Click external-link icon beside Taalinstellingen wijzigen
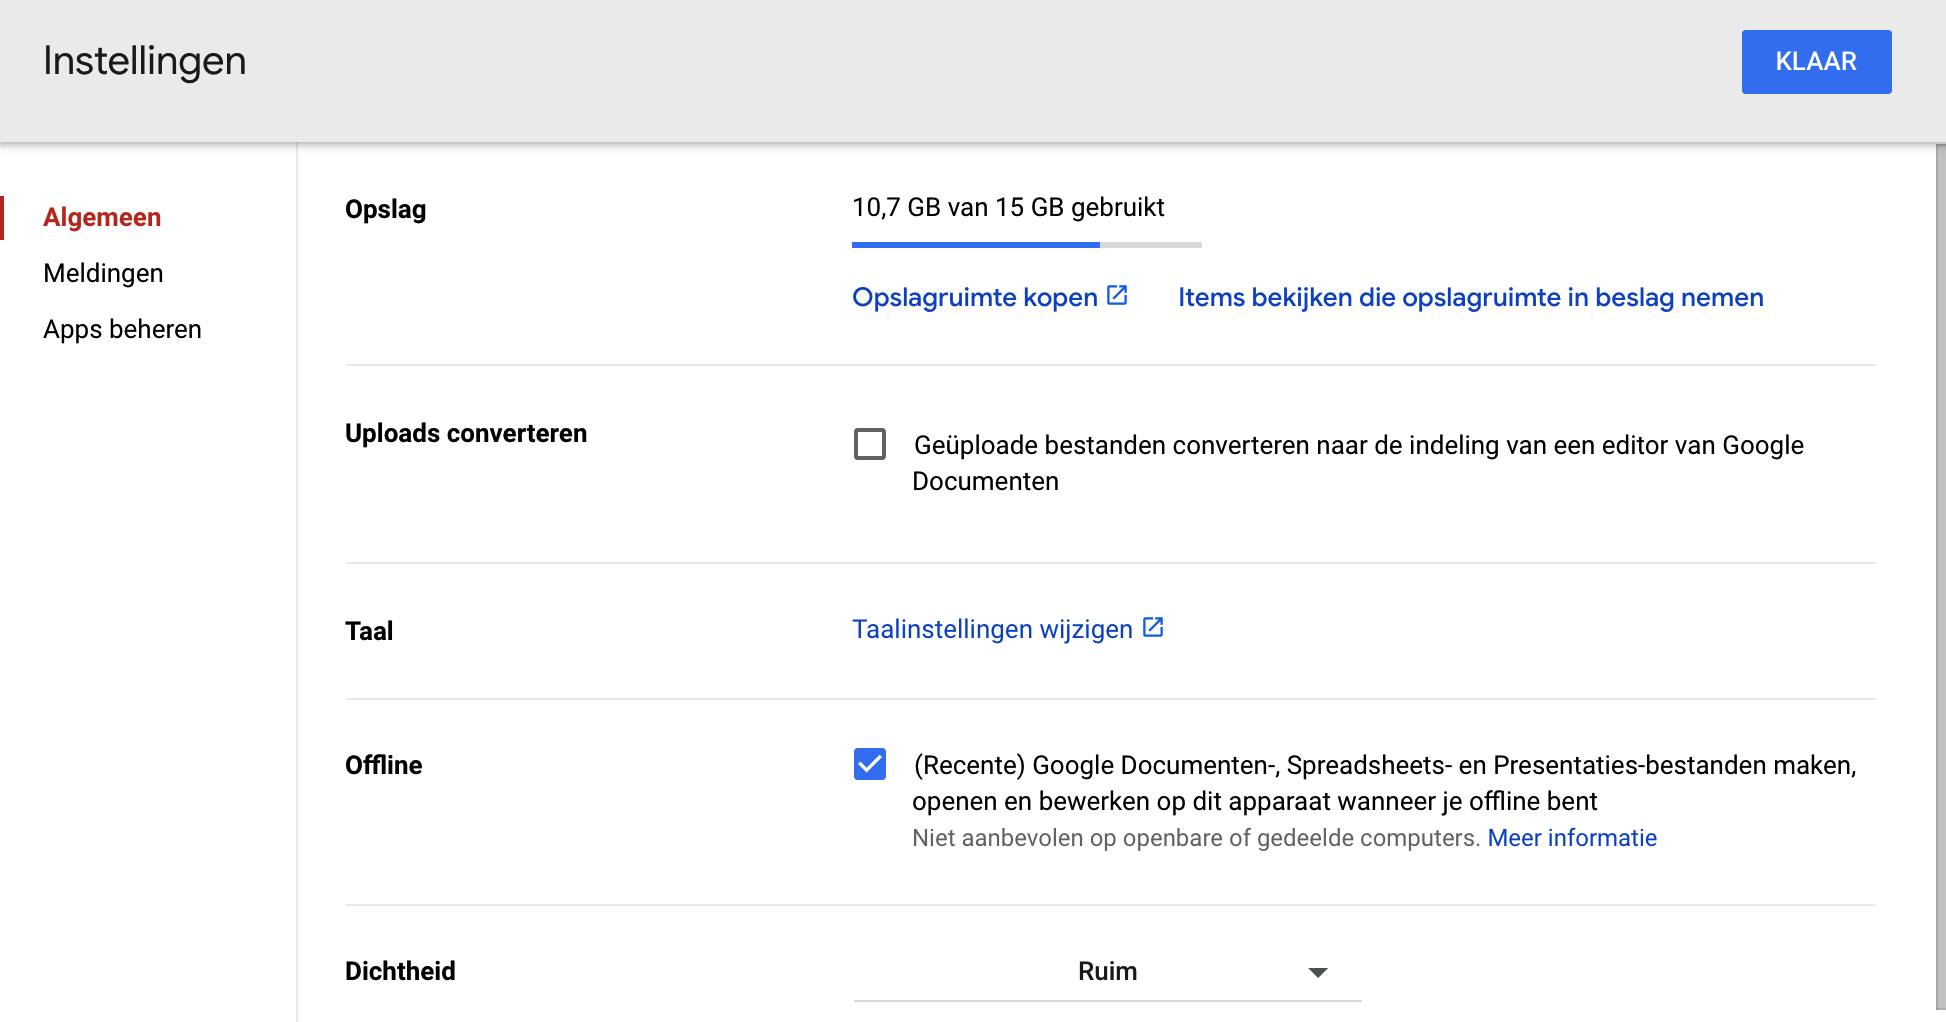The height and width of the screenshot is (1022, 1946). click(1153, 628)
